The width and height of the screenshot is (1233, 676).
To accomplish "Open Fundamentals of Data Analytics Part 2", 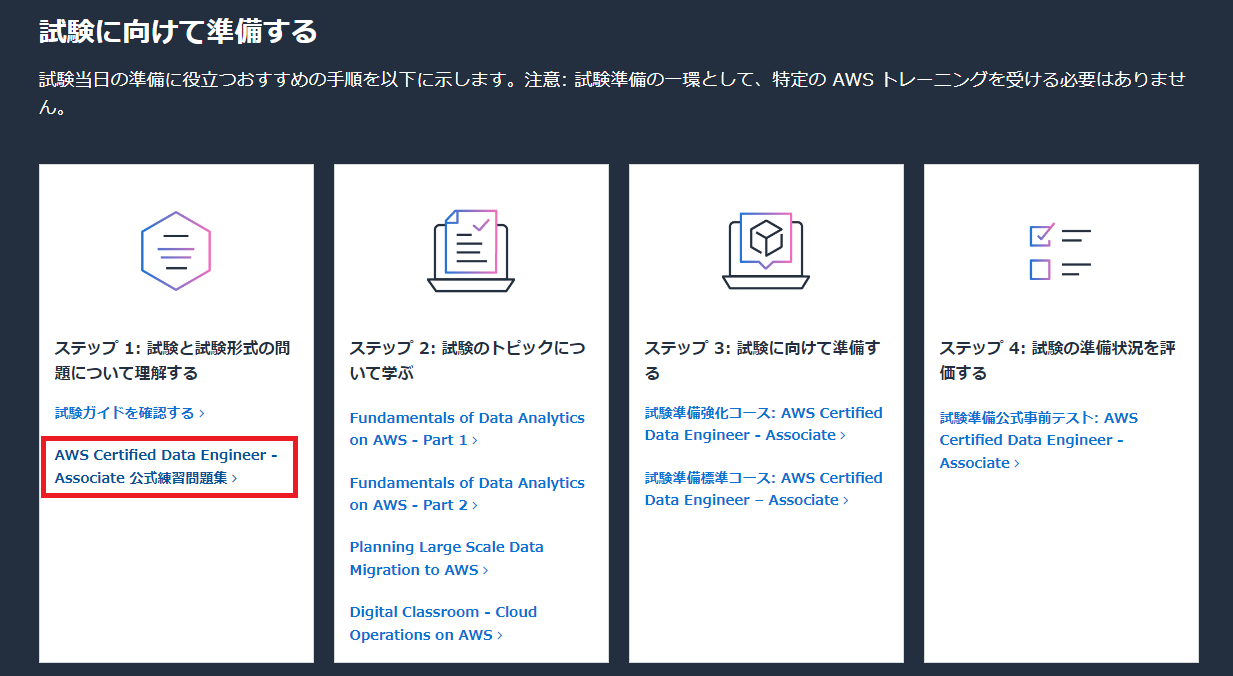I will pos(466,494).
